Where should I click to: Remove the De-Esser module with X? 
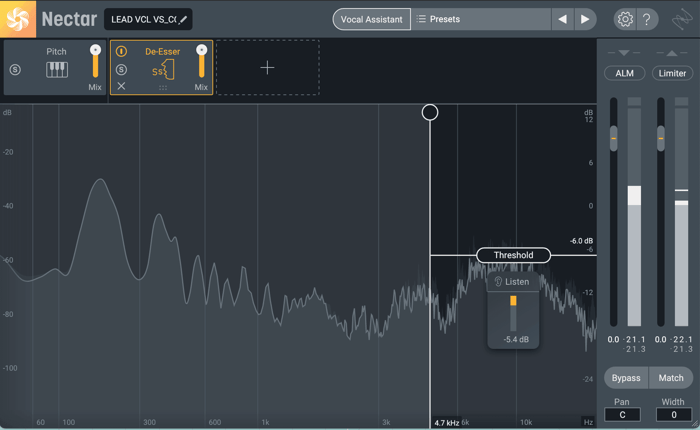121,86
